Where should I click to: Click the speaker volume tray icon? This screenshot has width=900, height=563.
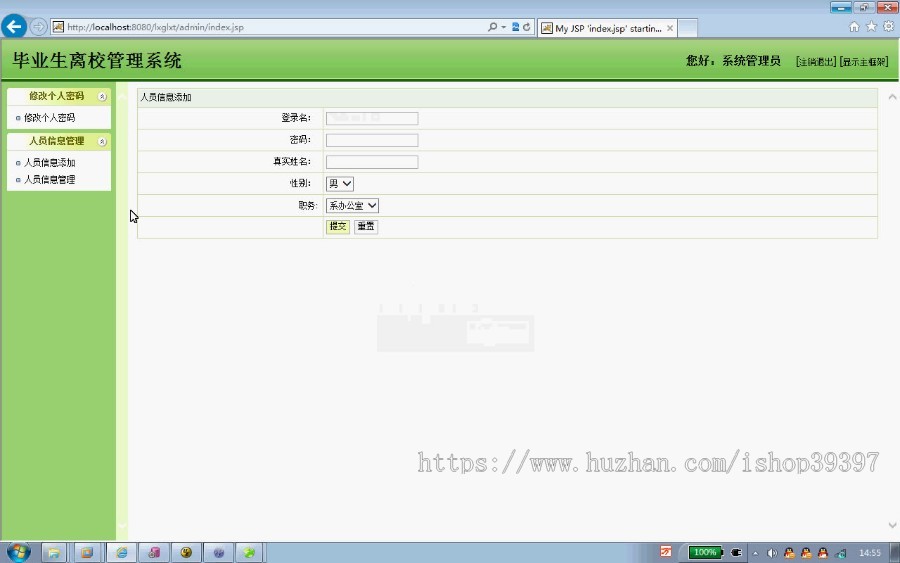coord(772,553)
